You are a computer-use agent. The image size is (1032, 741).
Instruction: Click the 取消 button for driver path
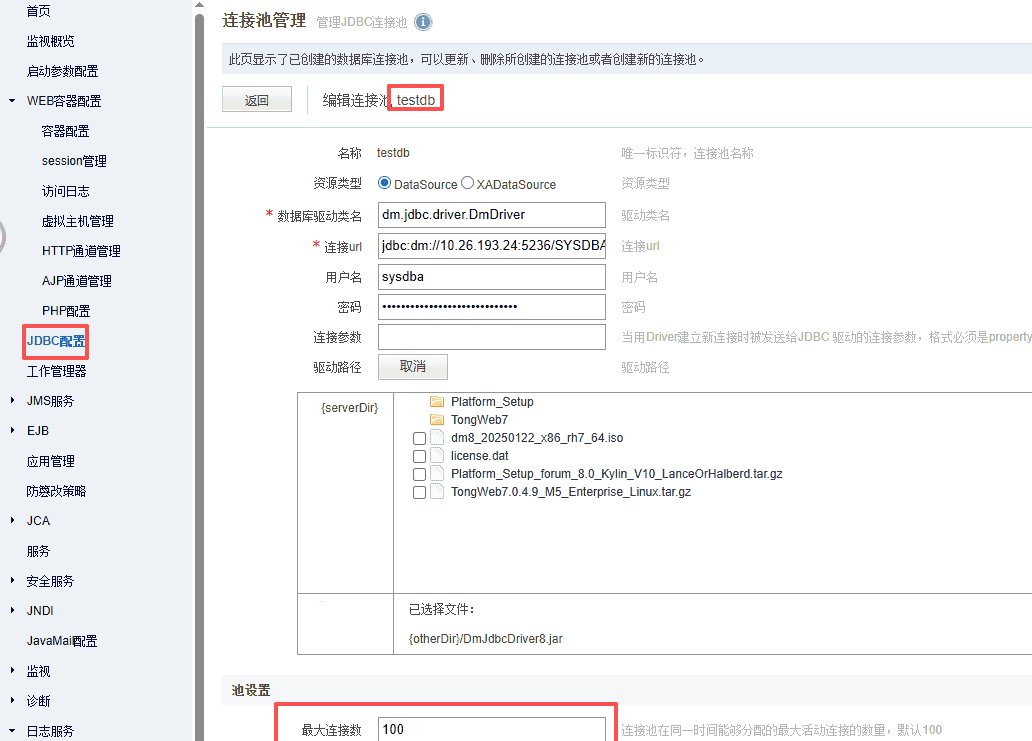[x=412, y=367]
